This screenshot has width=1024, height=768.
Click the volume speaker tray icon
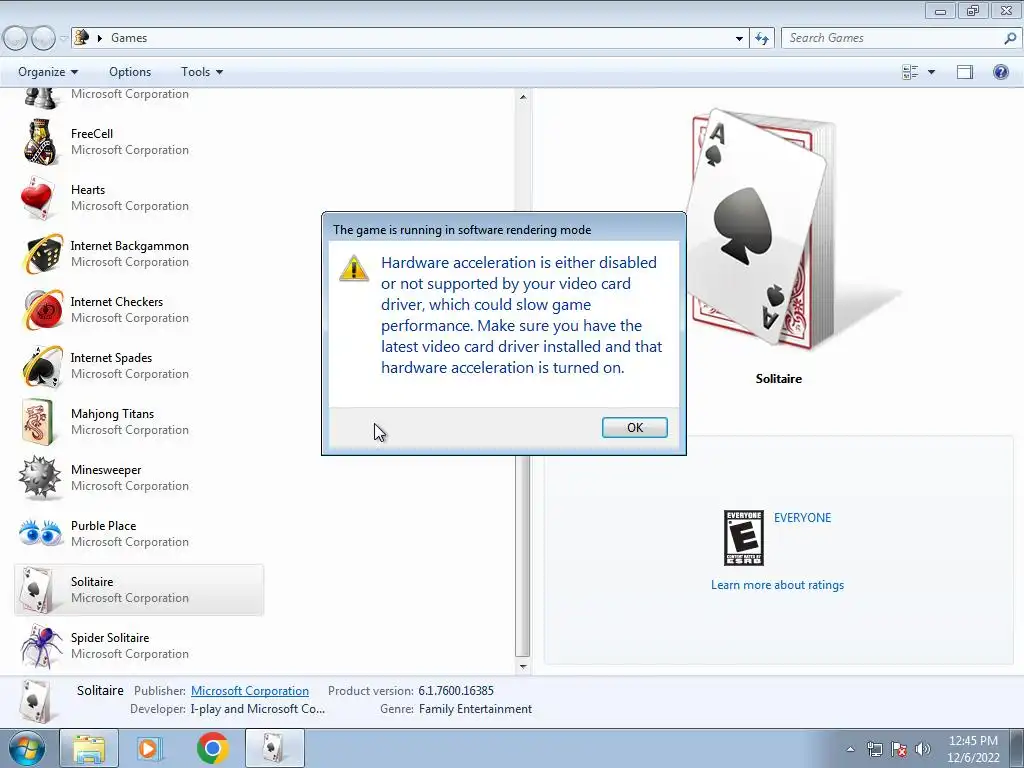pyautogui.click(x=923, y=749)
